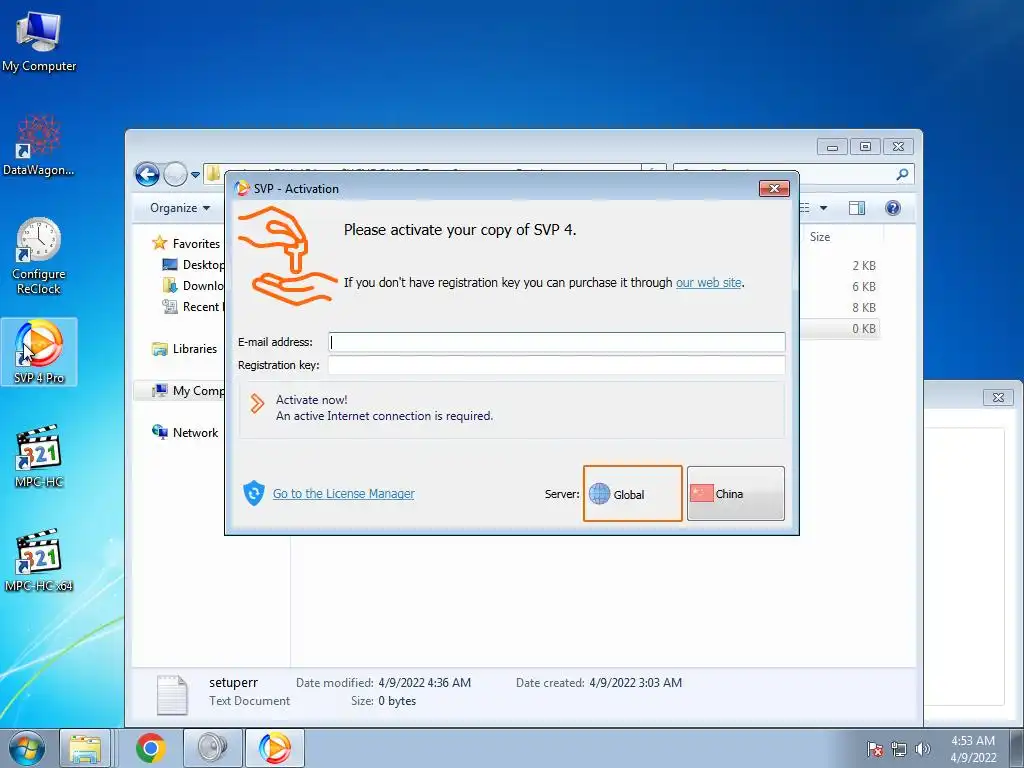This screenshot has height=768, width=1024.
Task: Open Explorer recent locations dropdown arrow
Action: click(x=195, y=175)
